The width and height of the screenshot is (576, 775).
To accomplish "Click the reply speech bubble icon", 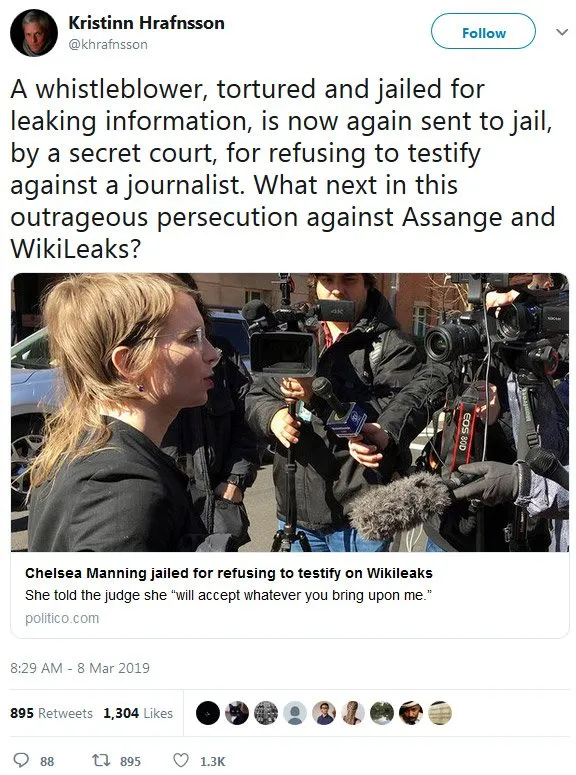I will 20,760.
